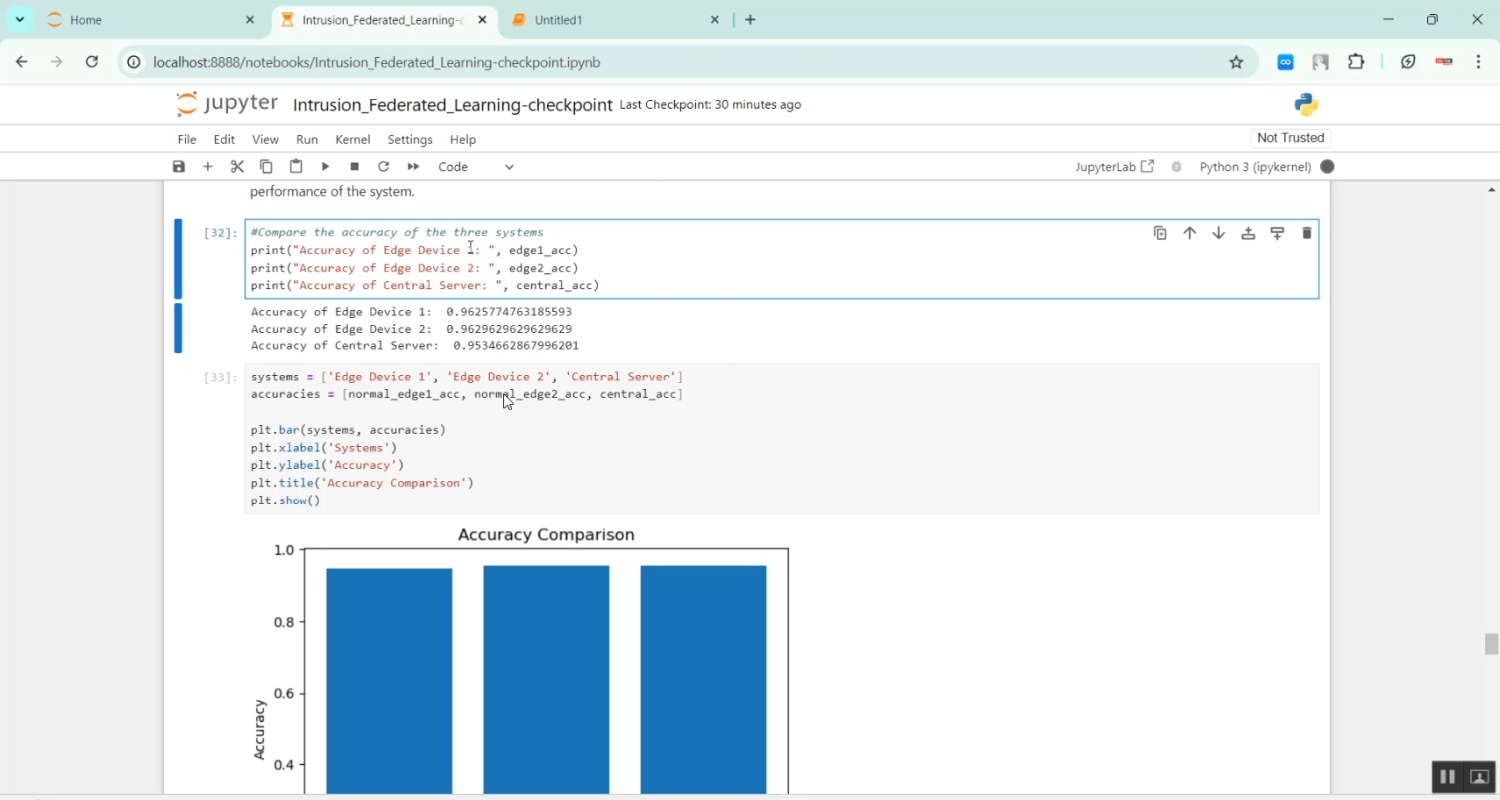Toggle the bookmark star in the address bar
Screen dimensions: 1500x800
pyautogui.click(x=1236, y=62)
